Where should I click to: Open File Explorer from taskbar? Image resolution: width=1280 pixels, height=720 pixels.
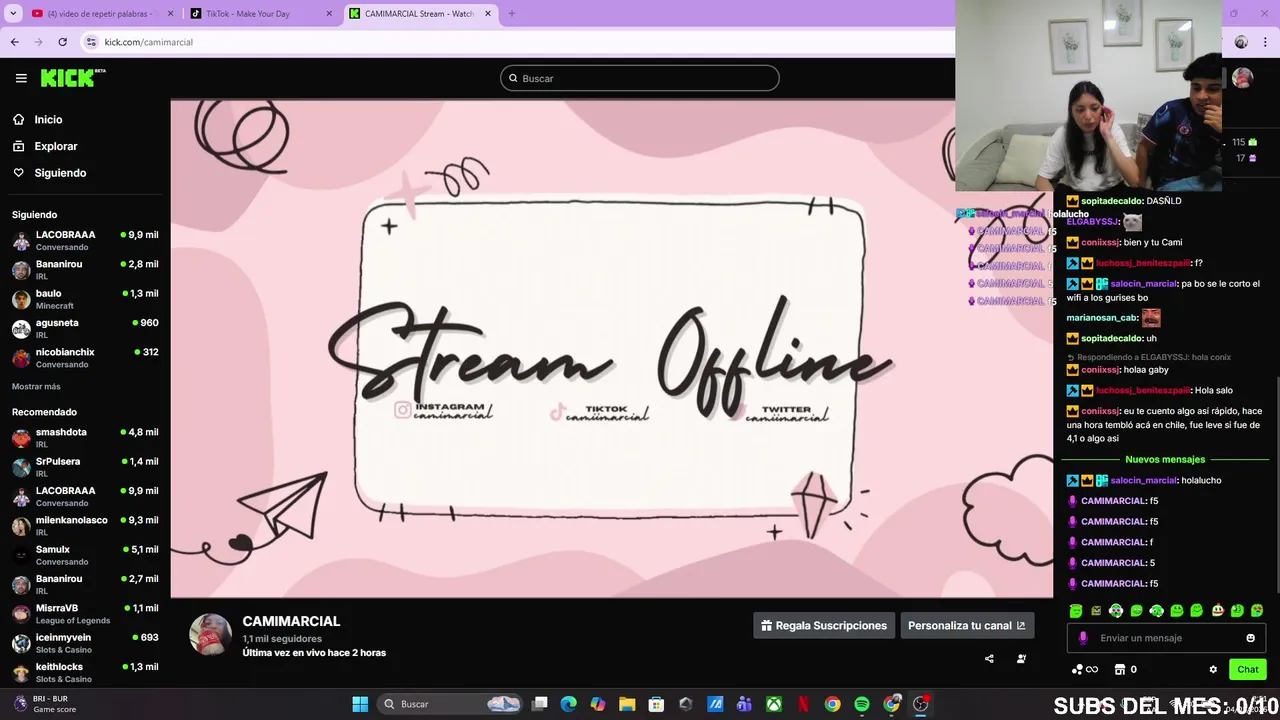tap(627, 704)
